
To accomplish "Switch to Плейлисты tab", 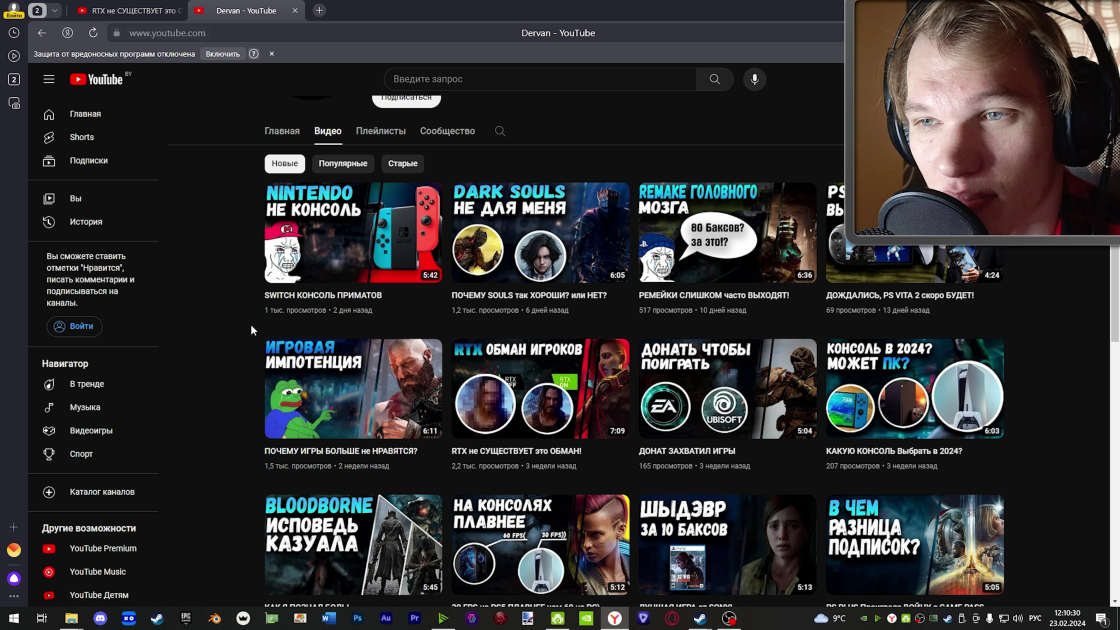I will pyautogui.click(x=381, y=131).
